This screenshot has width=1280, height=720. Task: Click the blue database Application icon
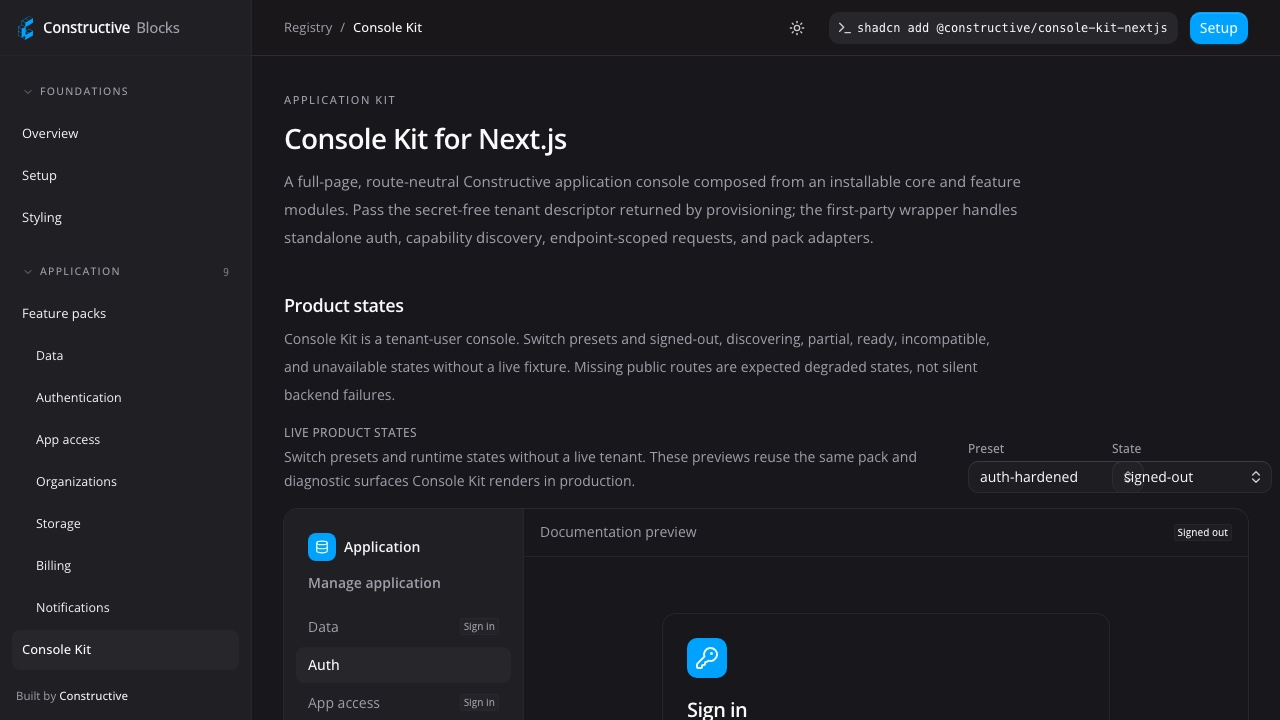[322, 547]
